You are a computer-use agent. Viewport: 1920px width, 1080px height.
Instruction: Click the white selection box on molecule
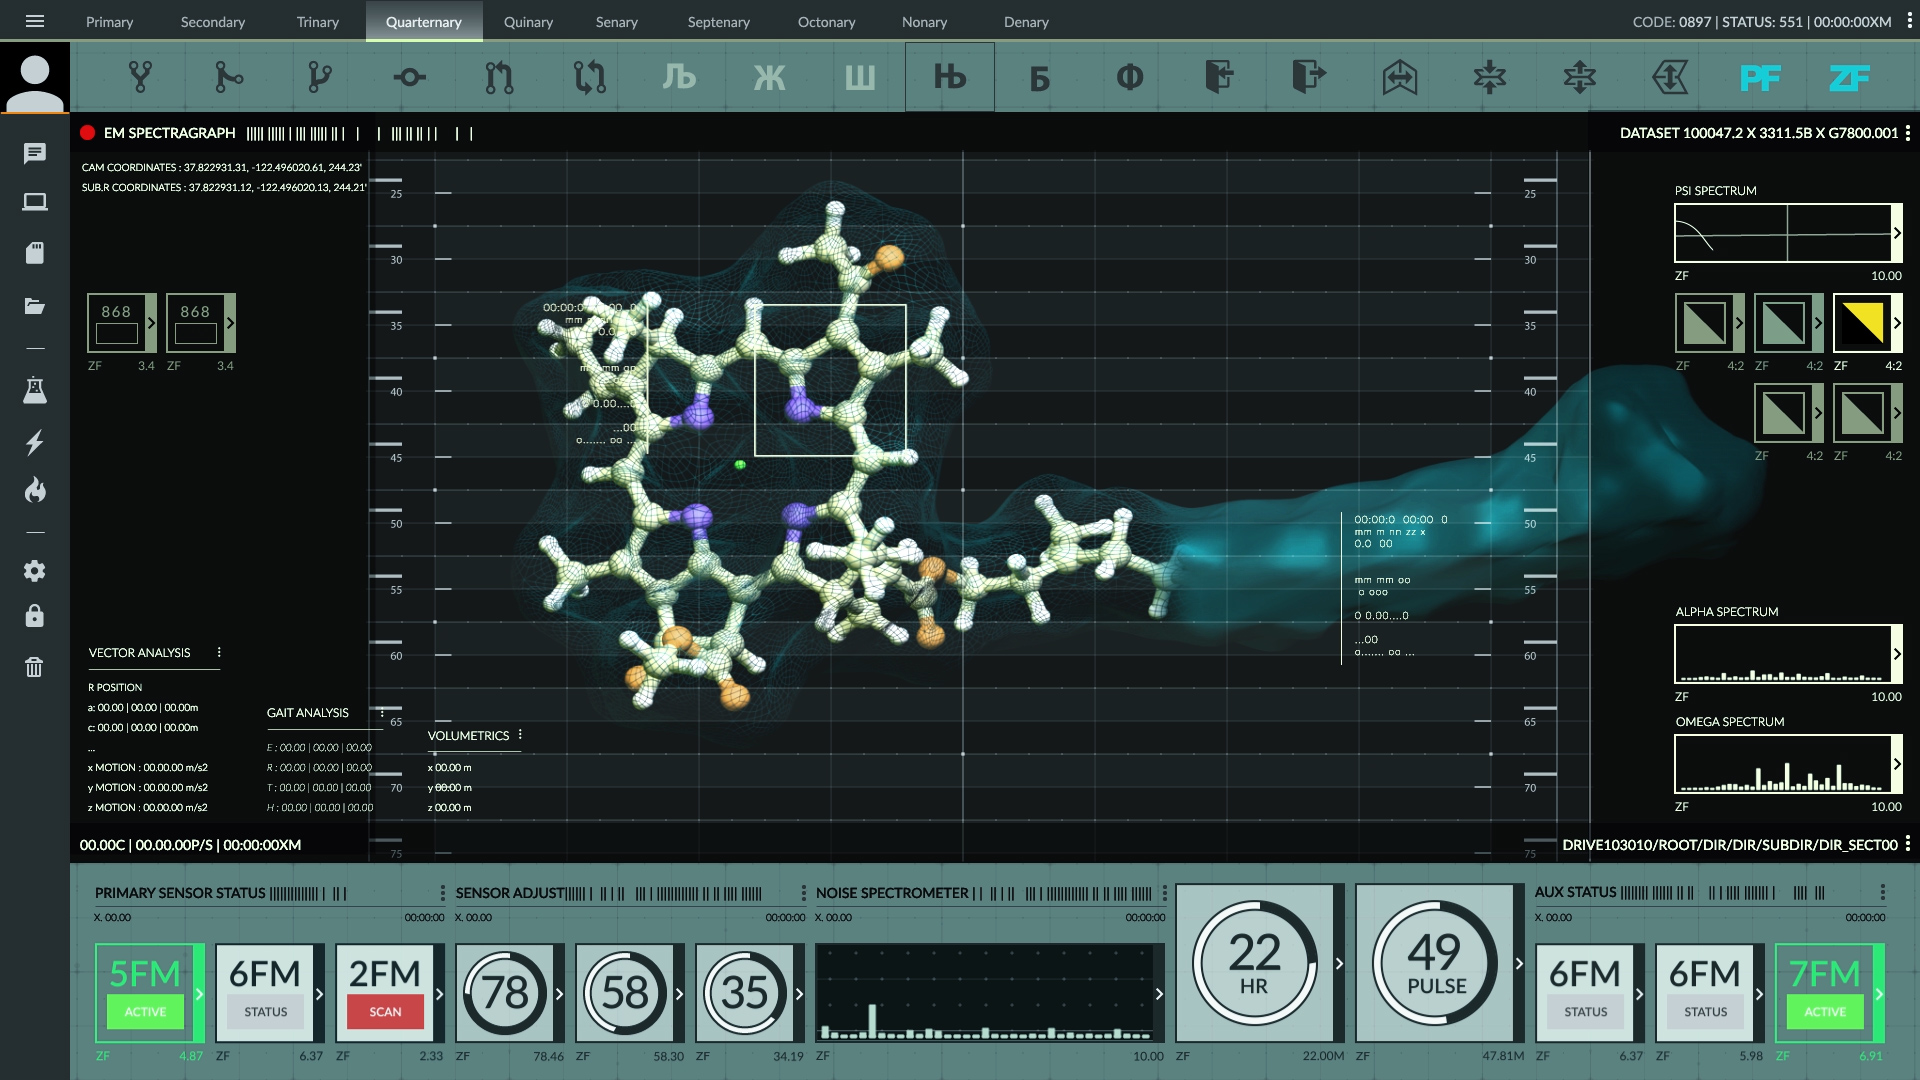[x=830, y=380]
